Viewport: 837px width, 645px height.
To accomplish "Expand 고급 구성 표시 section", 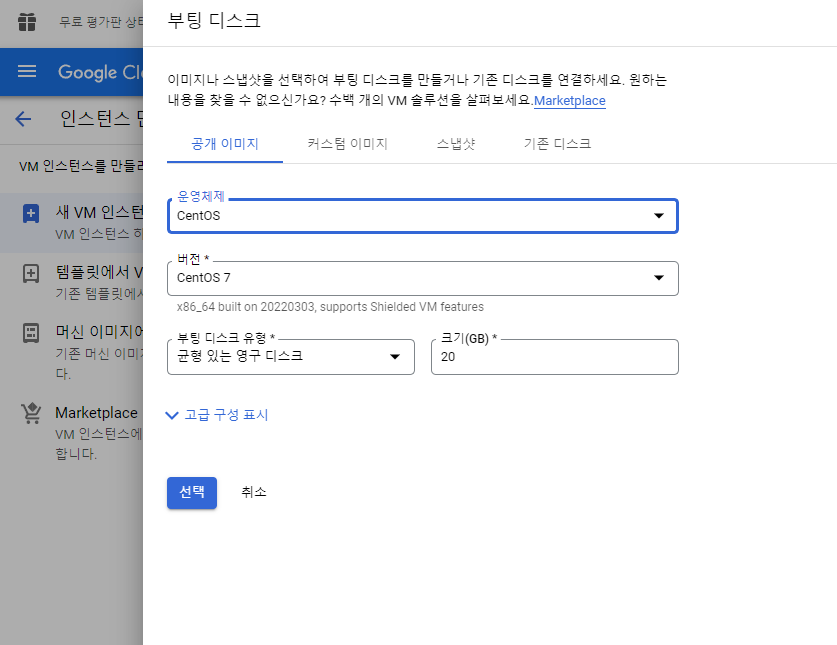I will 217,415.
